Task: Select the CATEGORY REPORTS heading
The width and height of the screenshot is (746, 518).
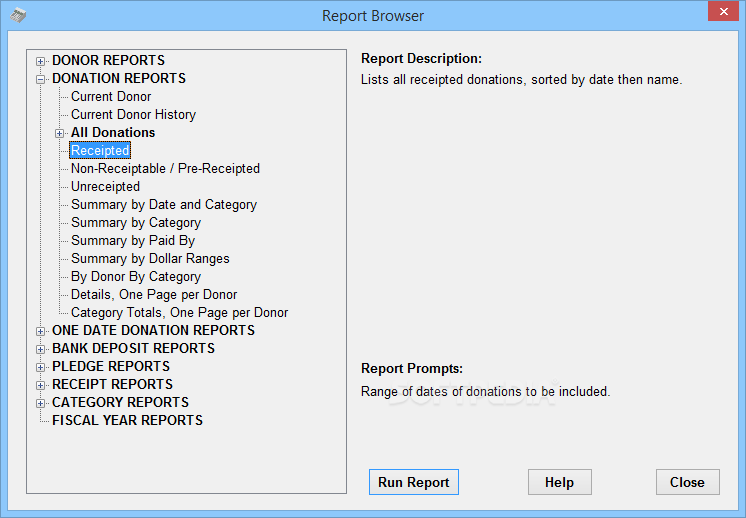Action: [x=120, y=403]
